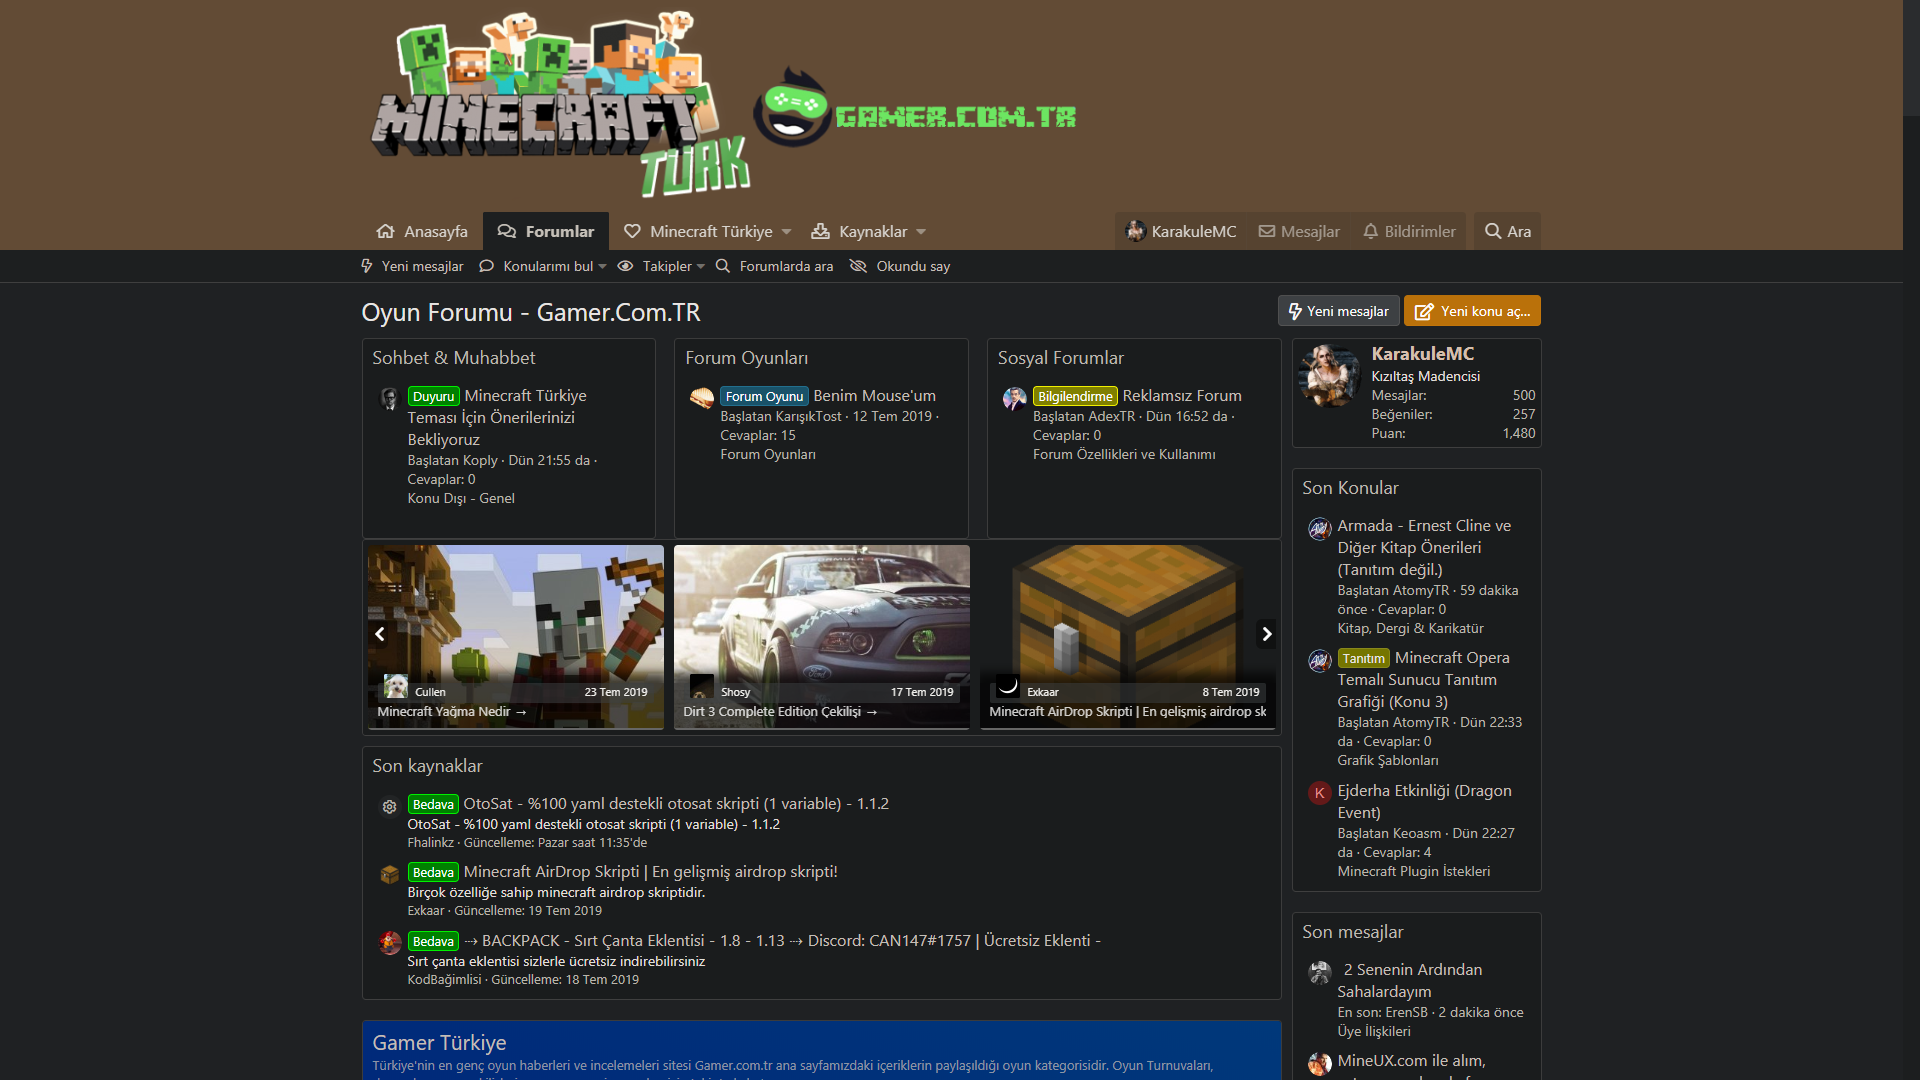Open the Gamer Türkiye category heading
Screen dimensions: 1920x1080
(x=439, y=1043)
